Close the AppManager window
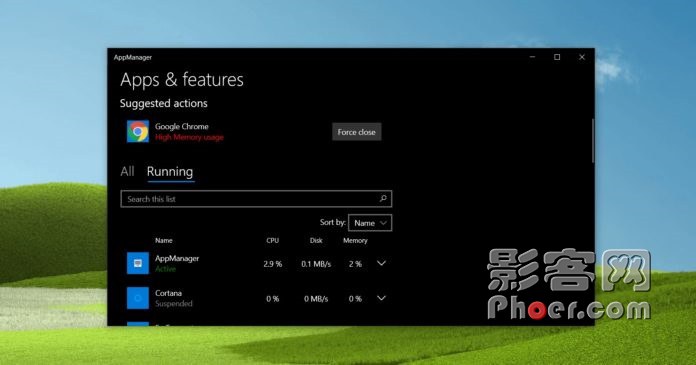 (x=582, y=57)
